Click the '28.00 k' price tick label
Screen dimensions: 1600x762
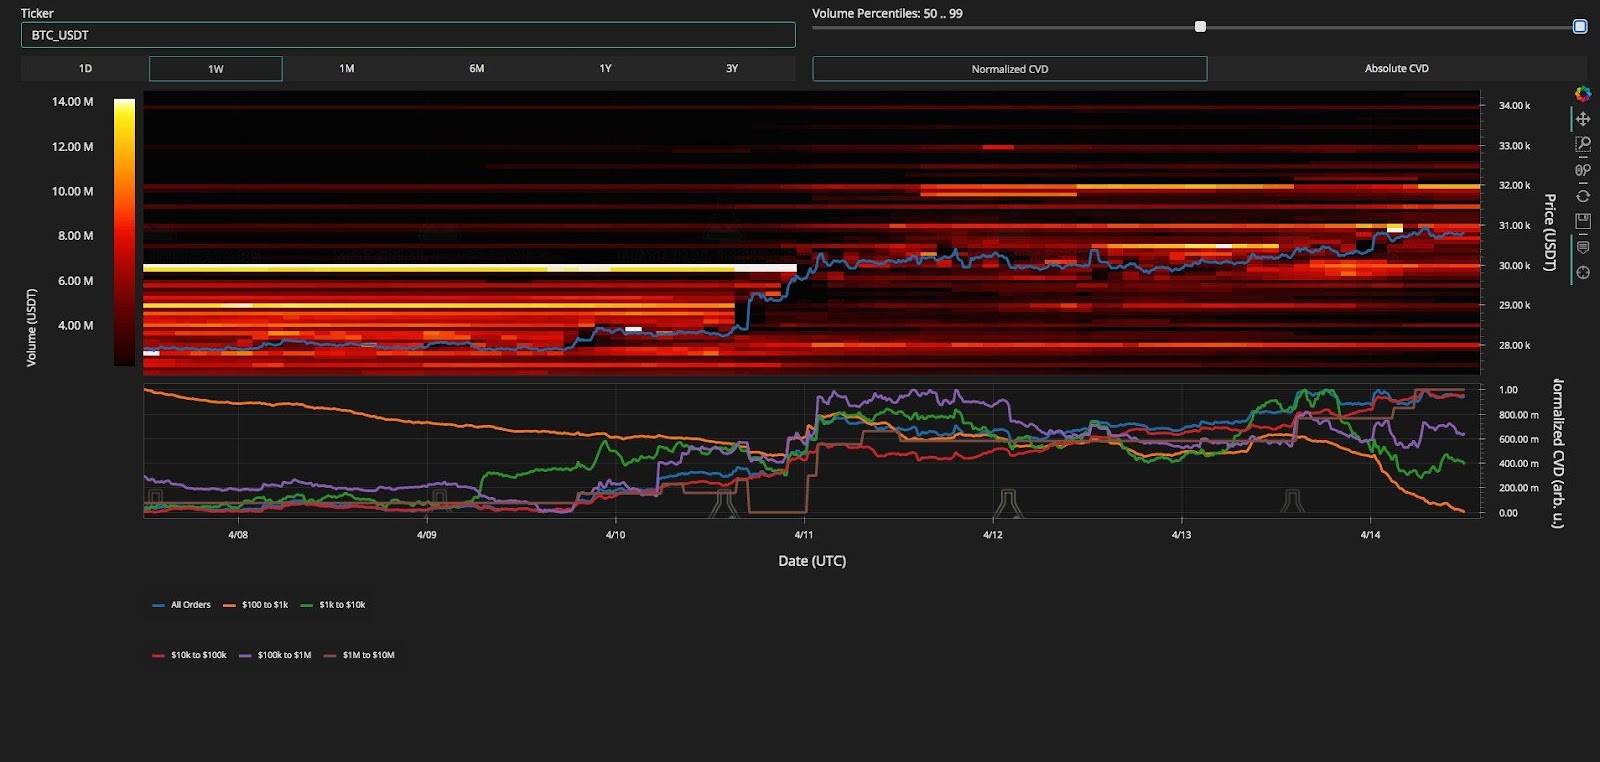click(x=1514, y=345)
